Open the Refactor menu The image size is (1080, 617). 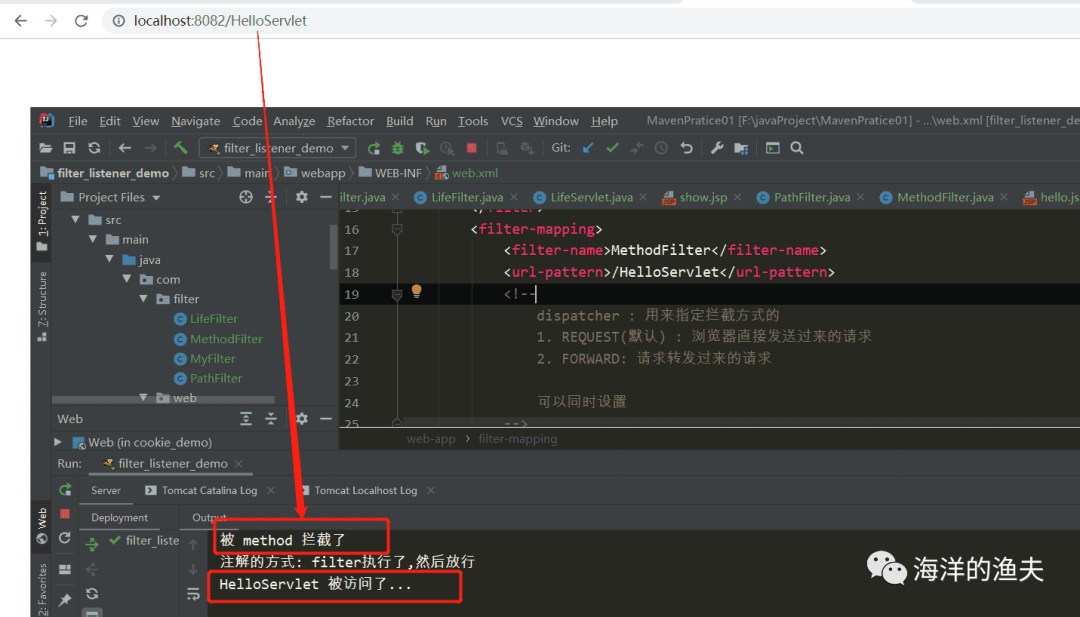[x=351, y=121]
